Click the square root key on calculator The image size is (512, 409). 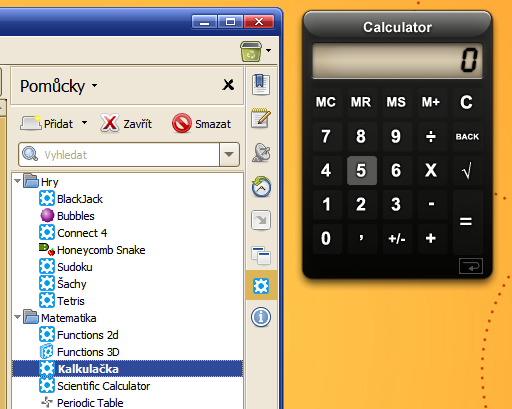[x=467, y=170]
